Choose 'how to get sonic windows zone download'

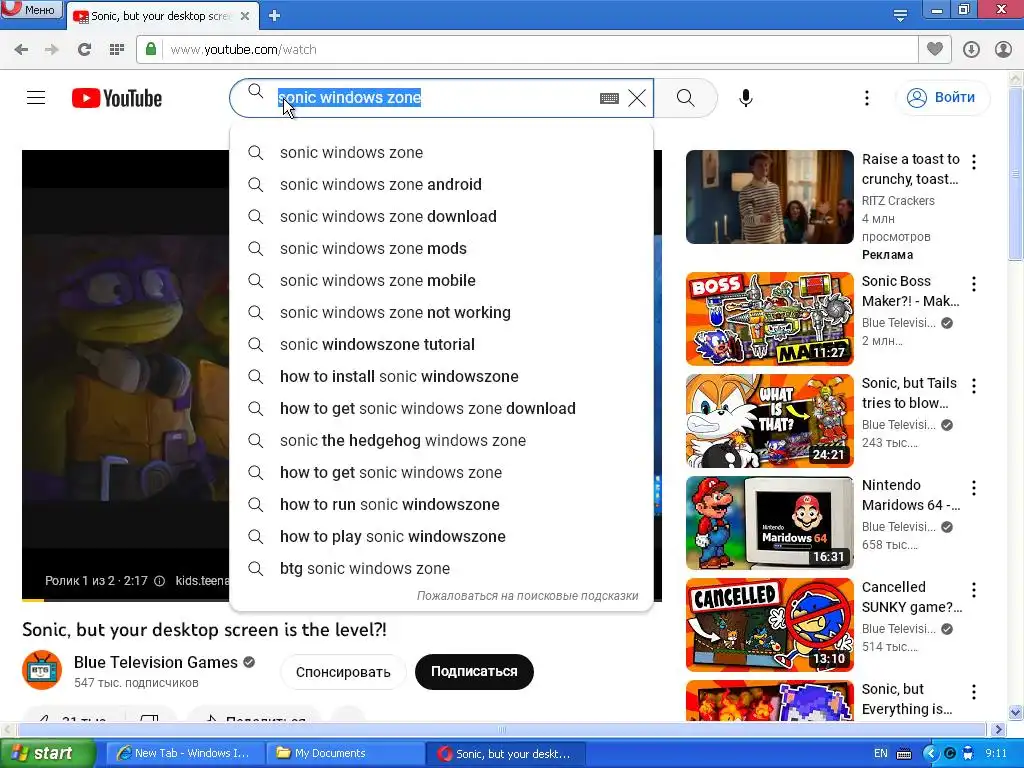[441, 408]
